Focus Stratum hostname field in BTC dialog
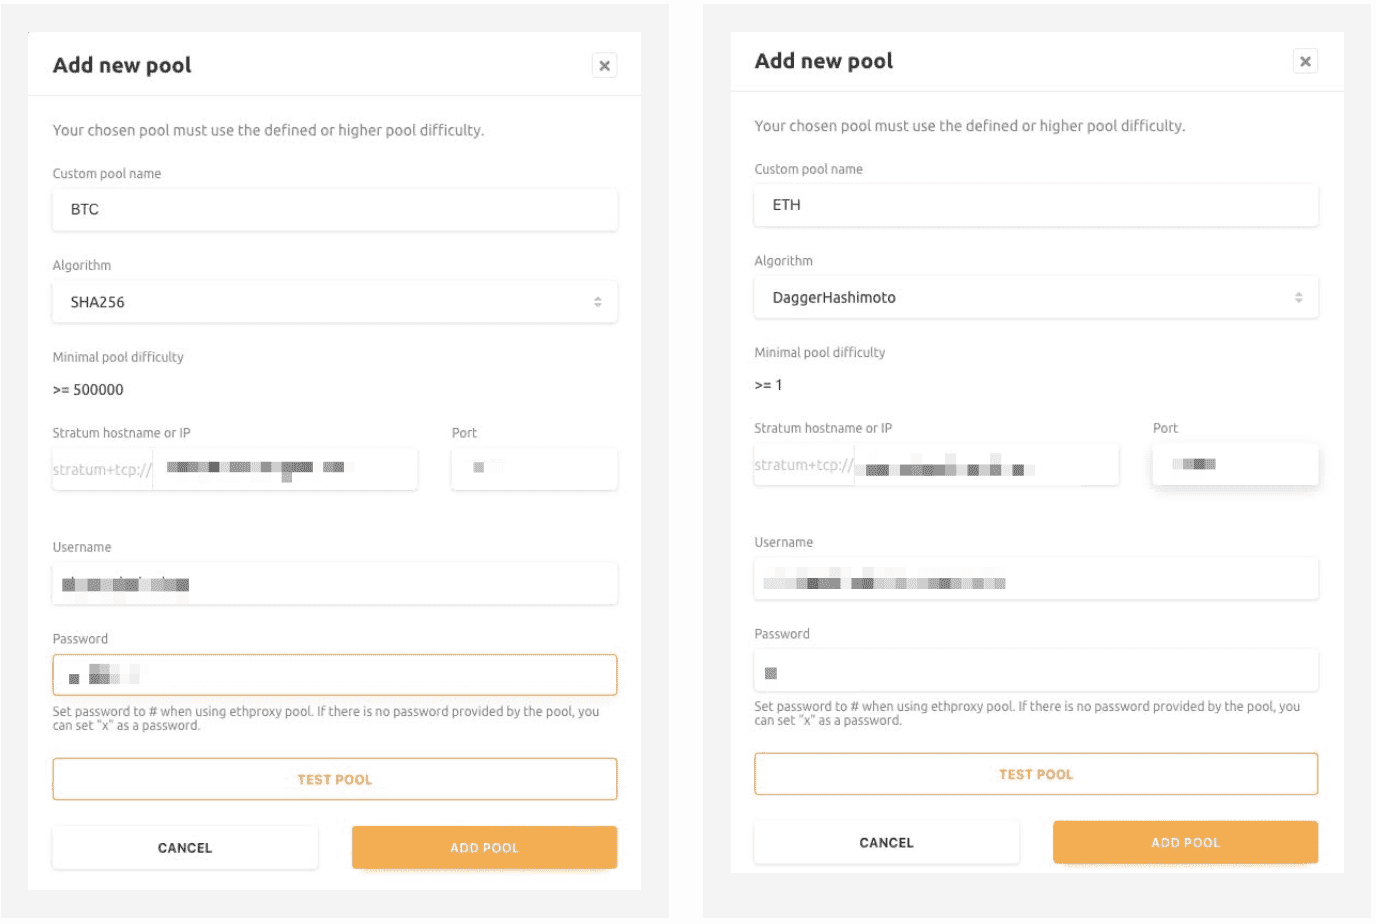Image resolution: width=1376 pixels, height=924 pixels. 285,469
